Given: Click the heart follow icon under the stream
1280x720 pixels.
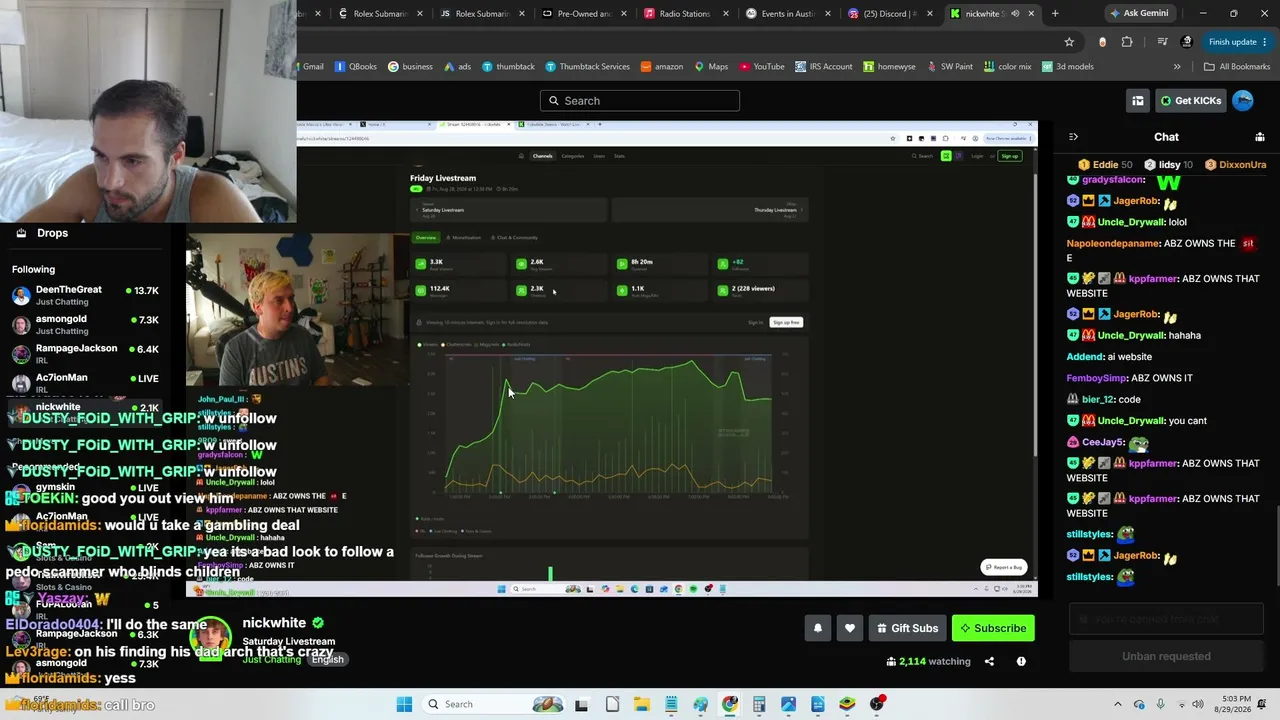Looking at the screenshot, I should pos(850,628).
